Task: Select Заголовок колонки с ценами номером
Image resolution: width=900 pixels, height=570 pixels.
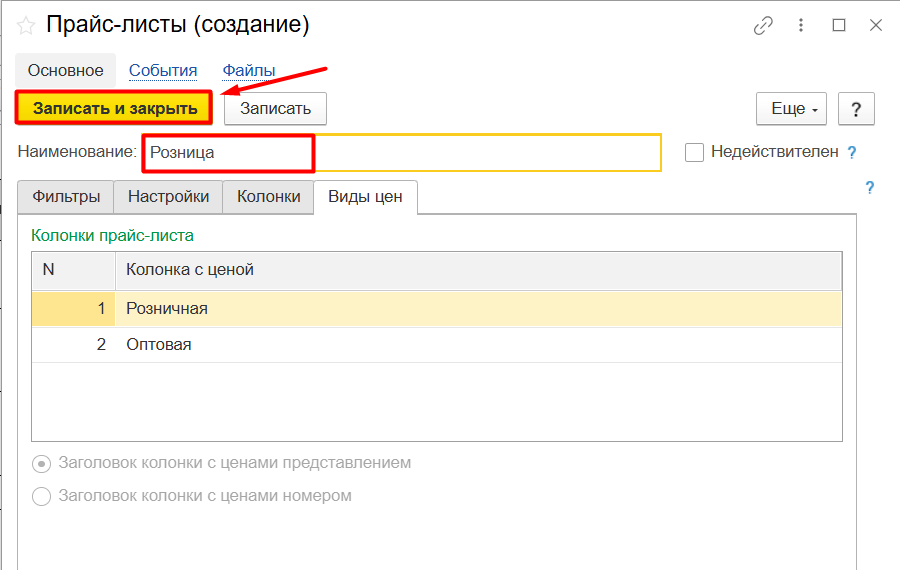Action: [42, 496]
